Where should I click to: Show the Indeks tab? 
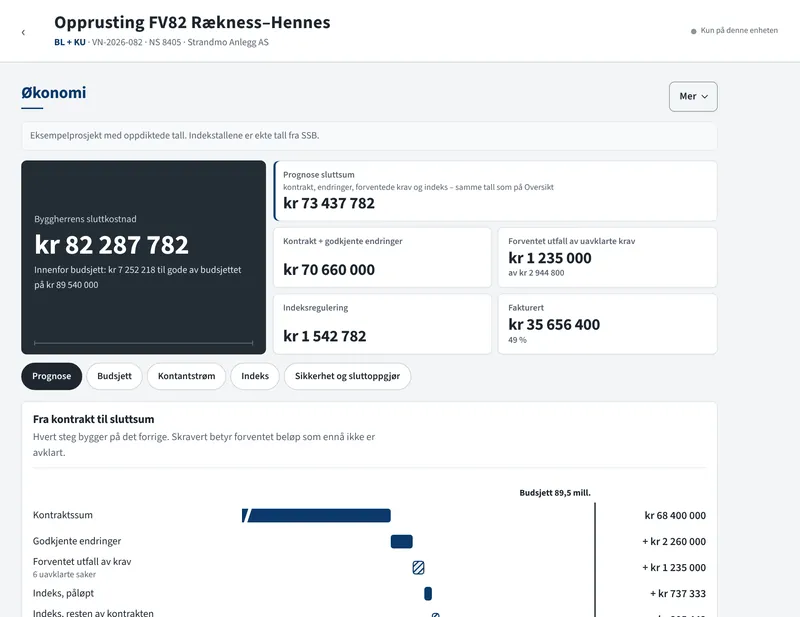[255, 376]
